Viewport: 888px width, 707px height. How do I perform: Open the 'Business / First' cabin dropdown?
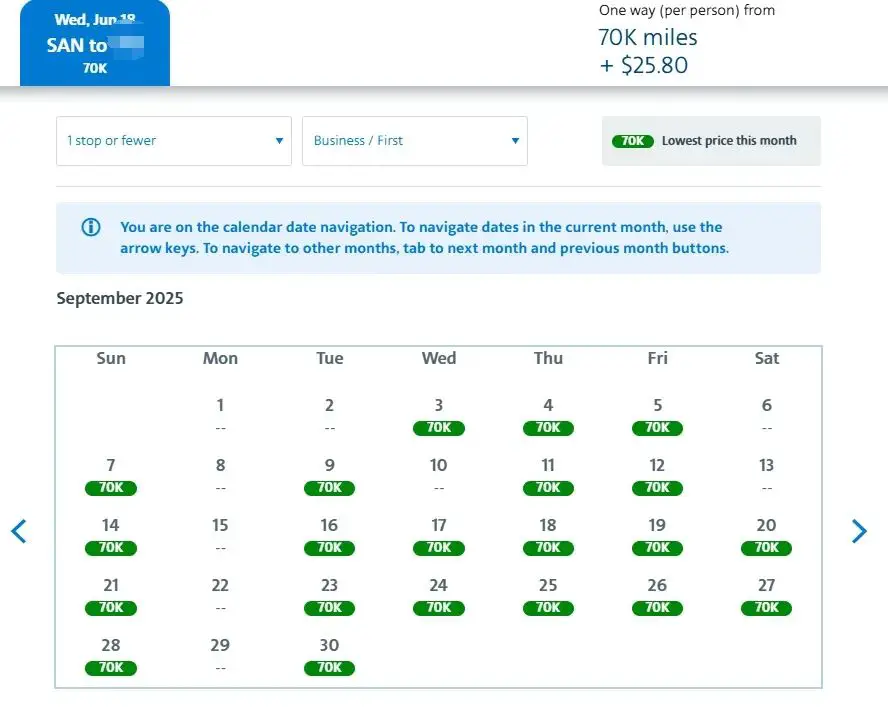[415, 141]
